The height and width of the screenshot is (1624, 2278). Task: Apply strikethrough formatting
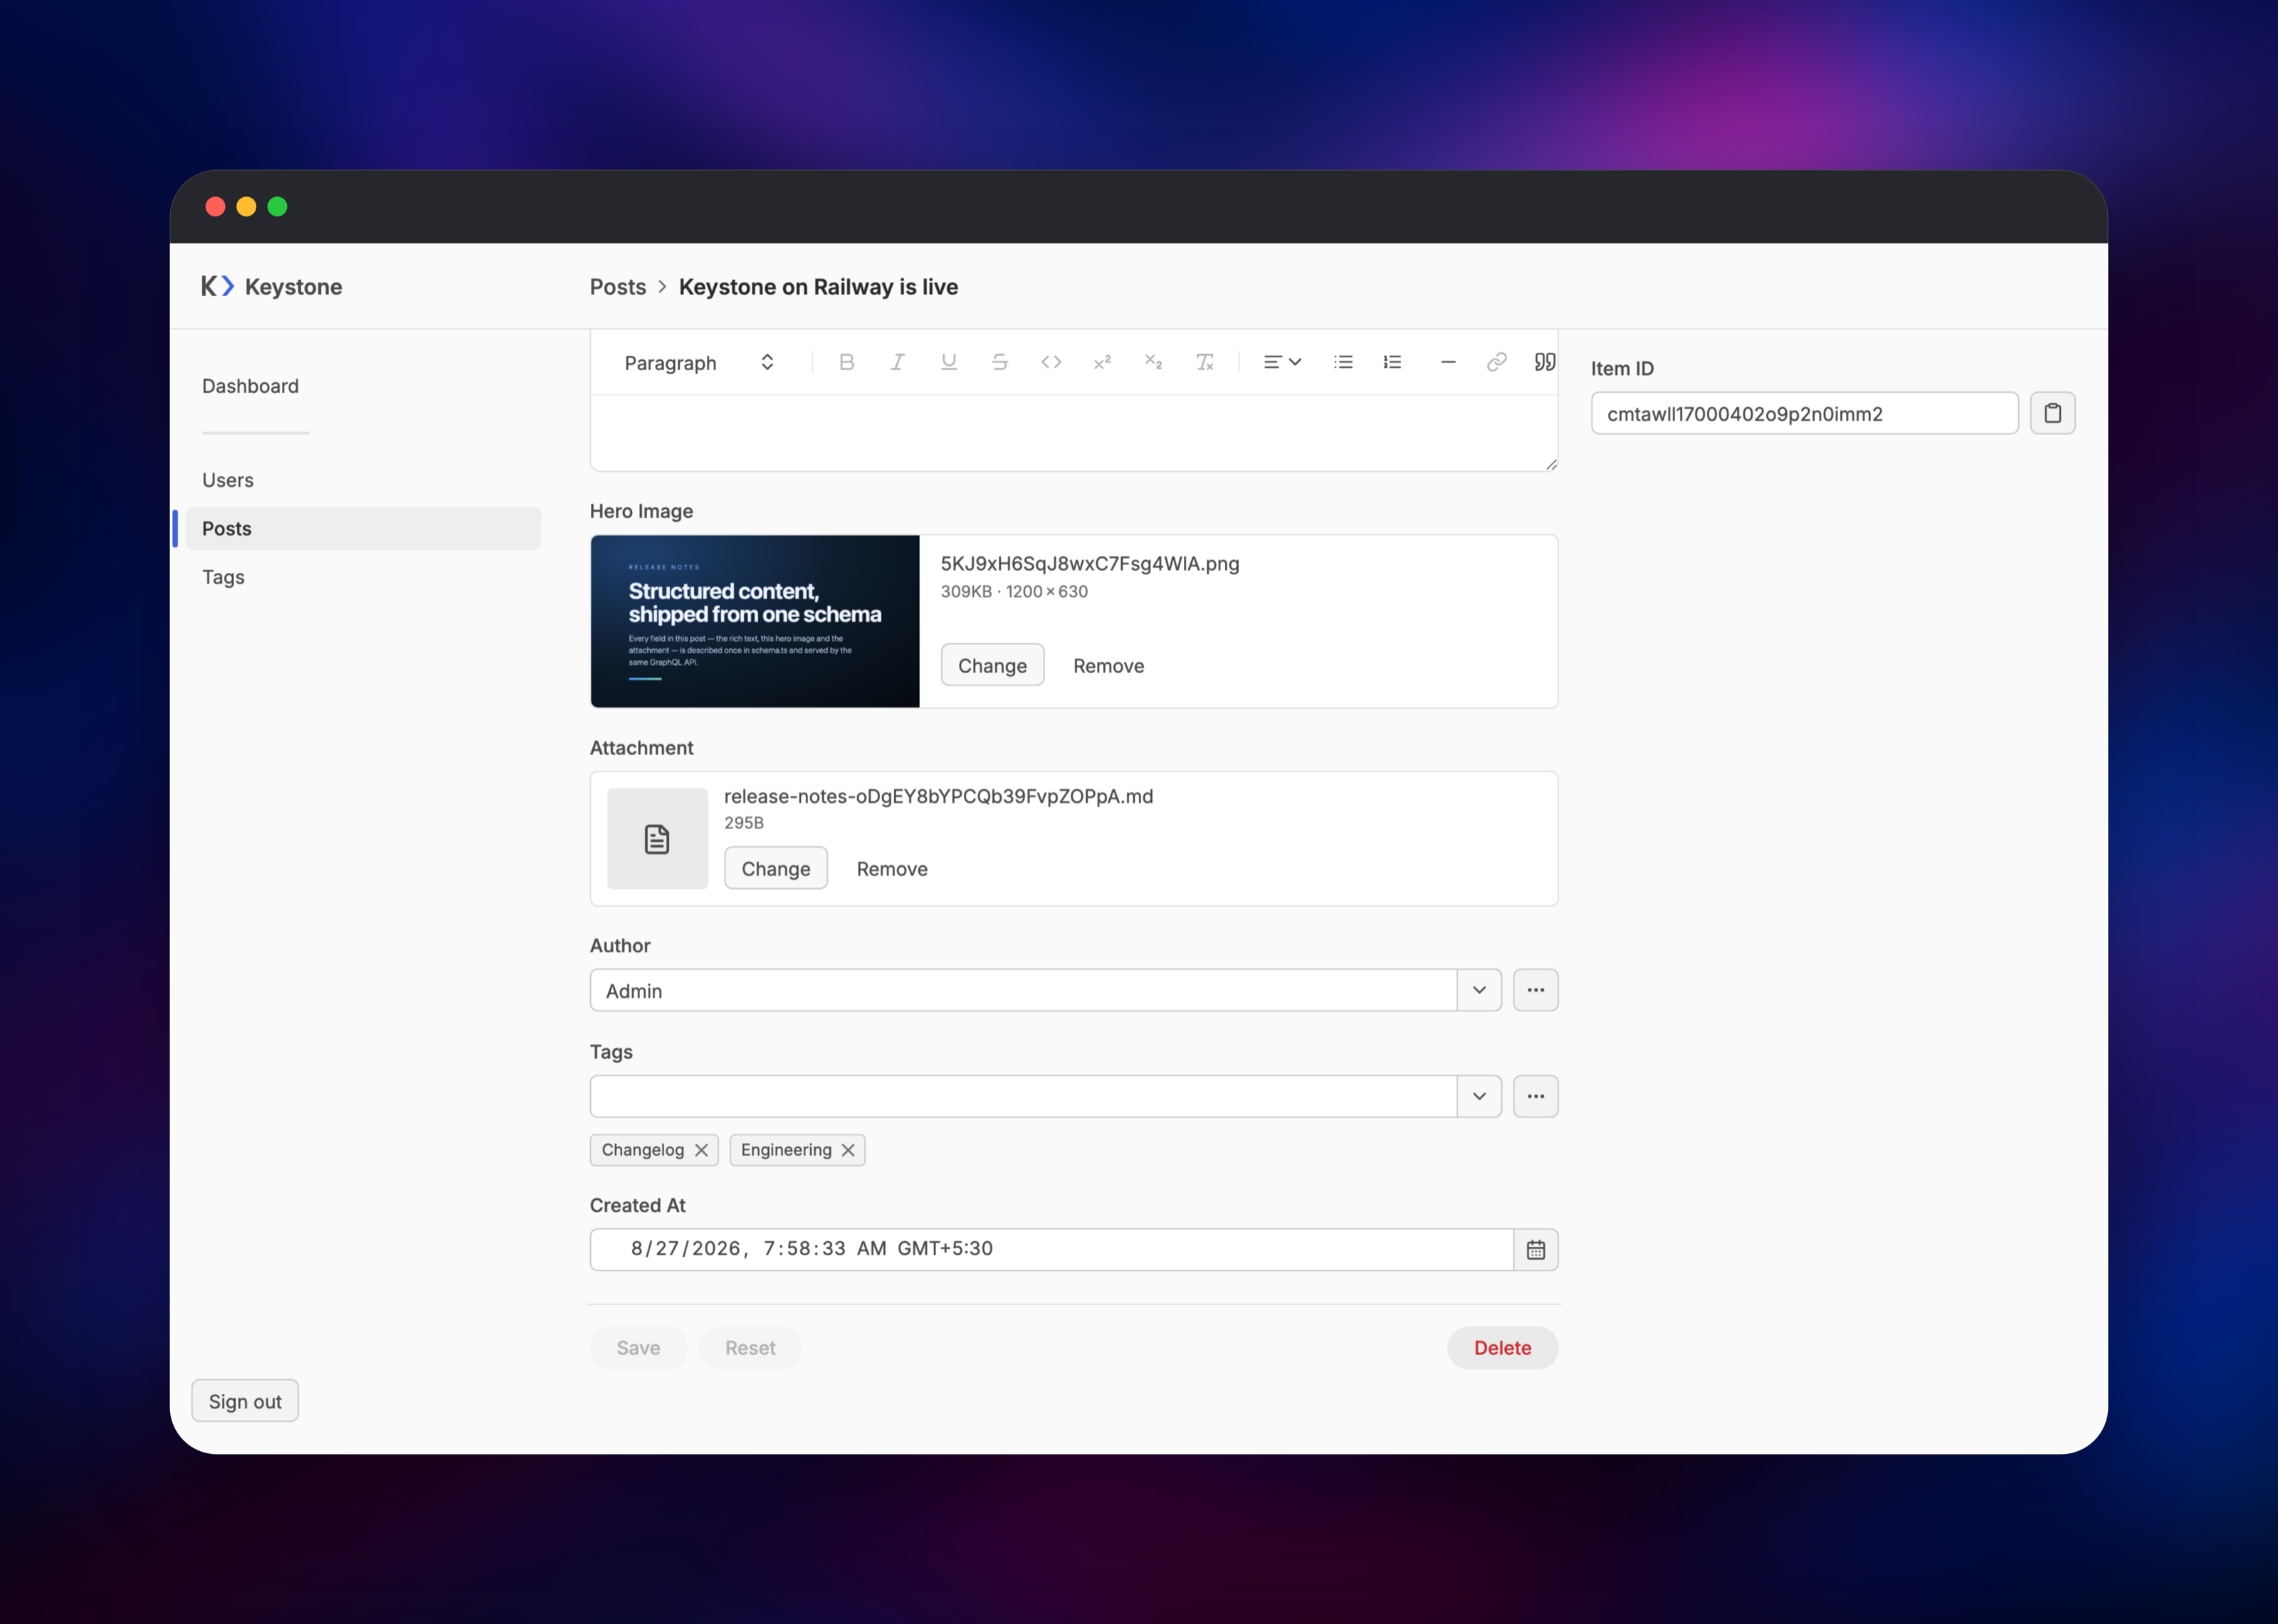point(999,362)
